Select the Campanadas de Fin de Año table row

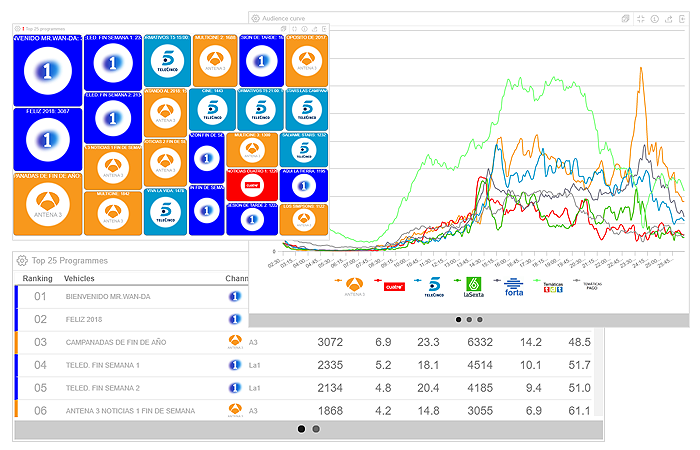click(300, 342)
